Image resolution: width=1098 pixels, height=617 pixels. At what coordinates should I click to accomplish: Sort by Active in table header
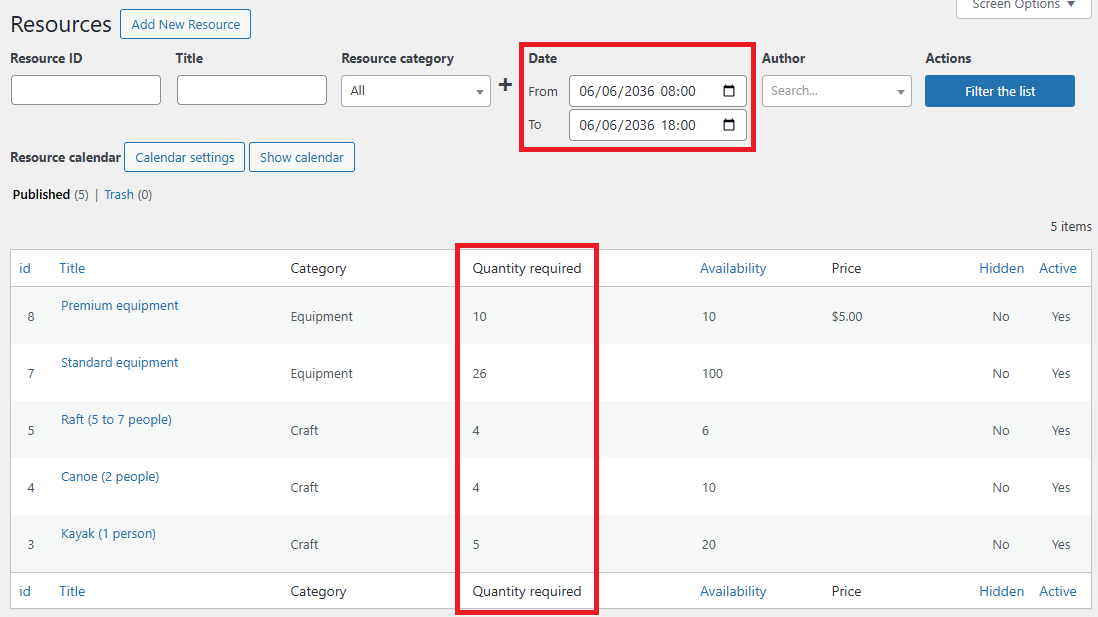coord(1057,268)
